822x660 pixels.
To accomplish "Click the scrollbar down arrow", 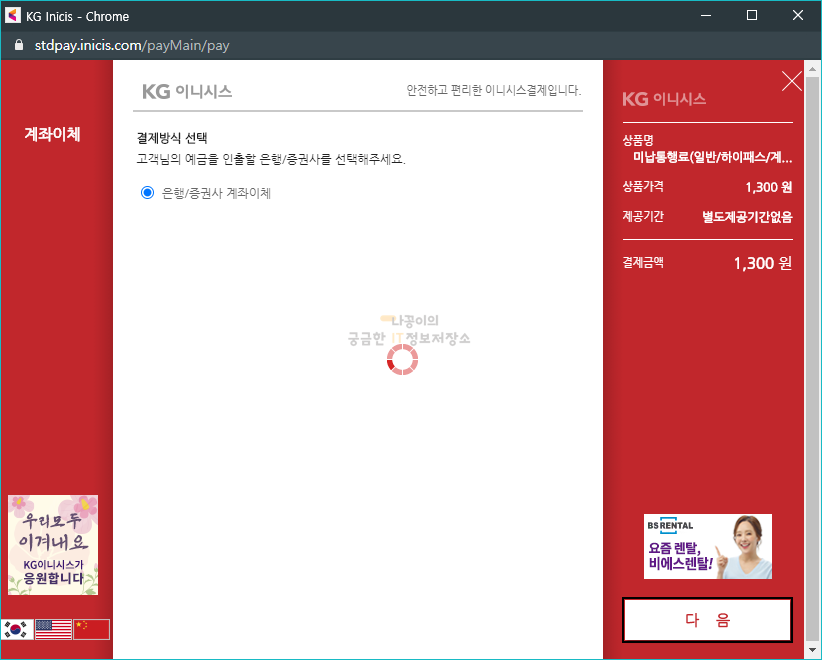I will [x=812, y=650].
